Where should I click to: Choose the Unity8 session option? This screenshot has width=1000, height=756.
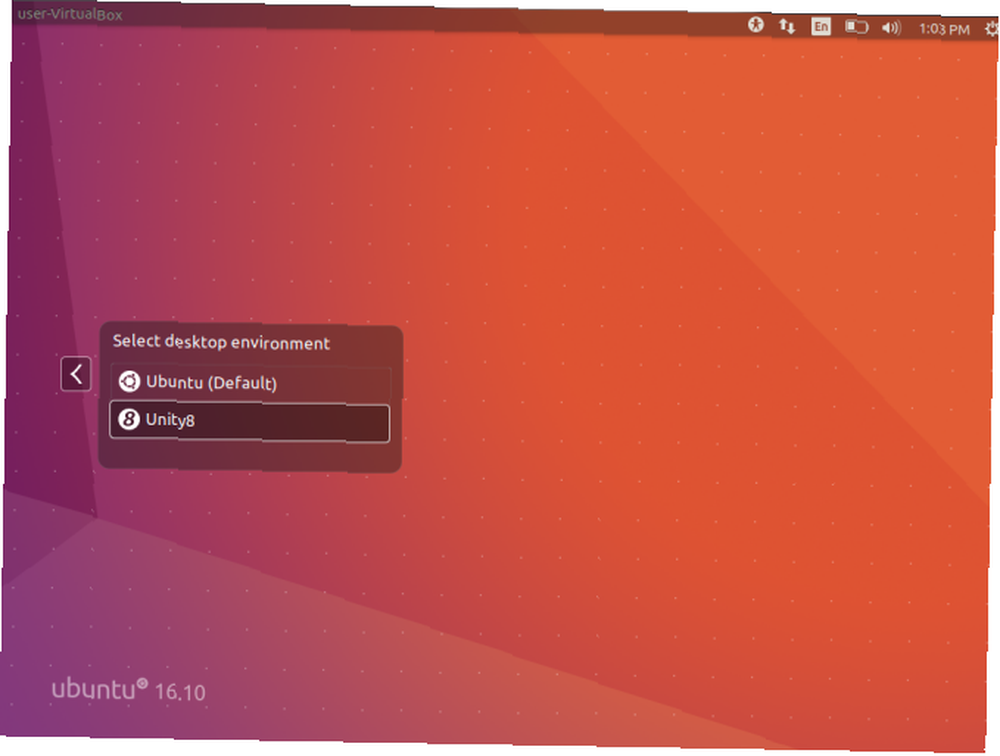click(249, 421)
